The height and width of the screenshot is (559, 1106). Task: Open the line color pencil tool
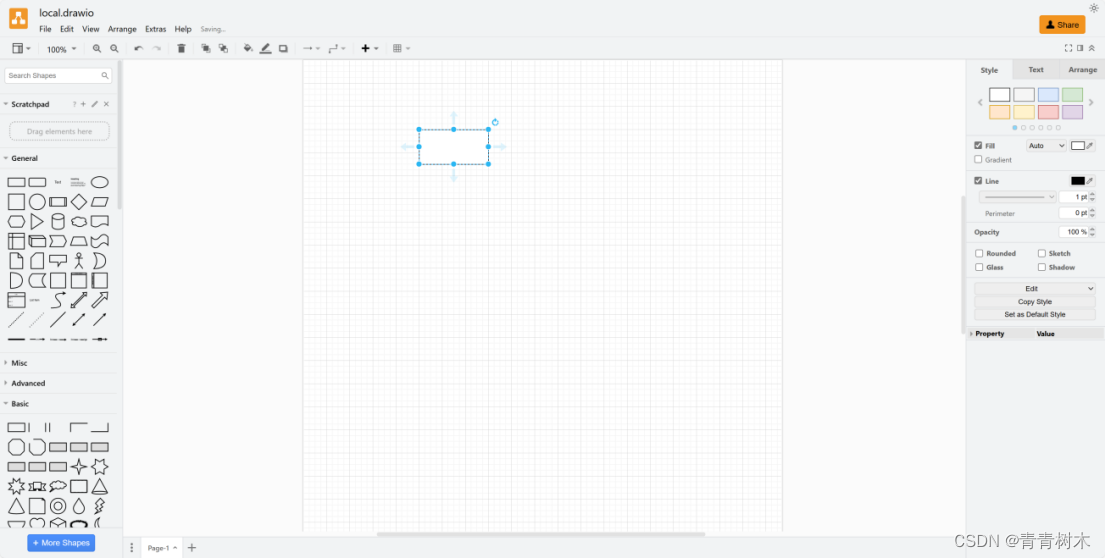(265, 49)
